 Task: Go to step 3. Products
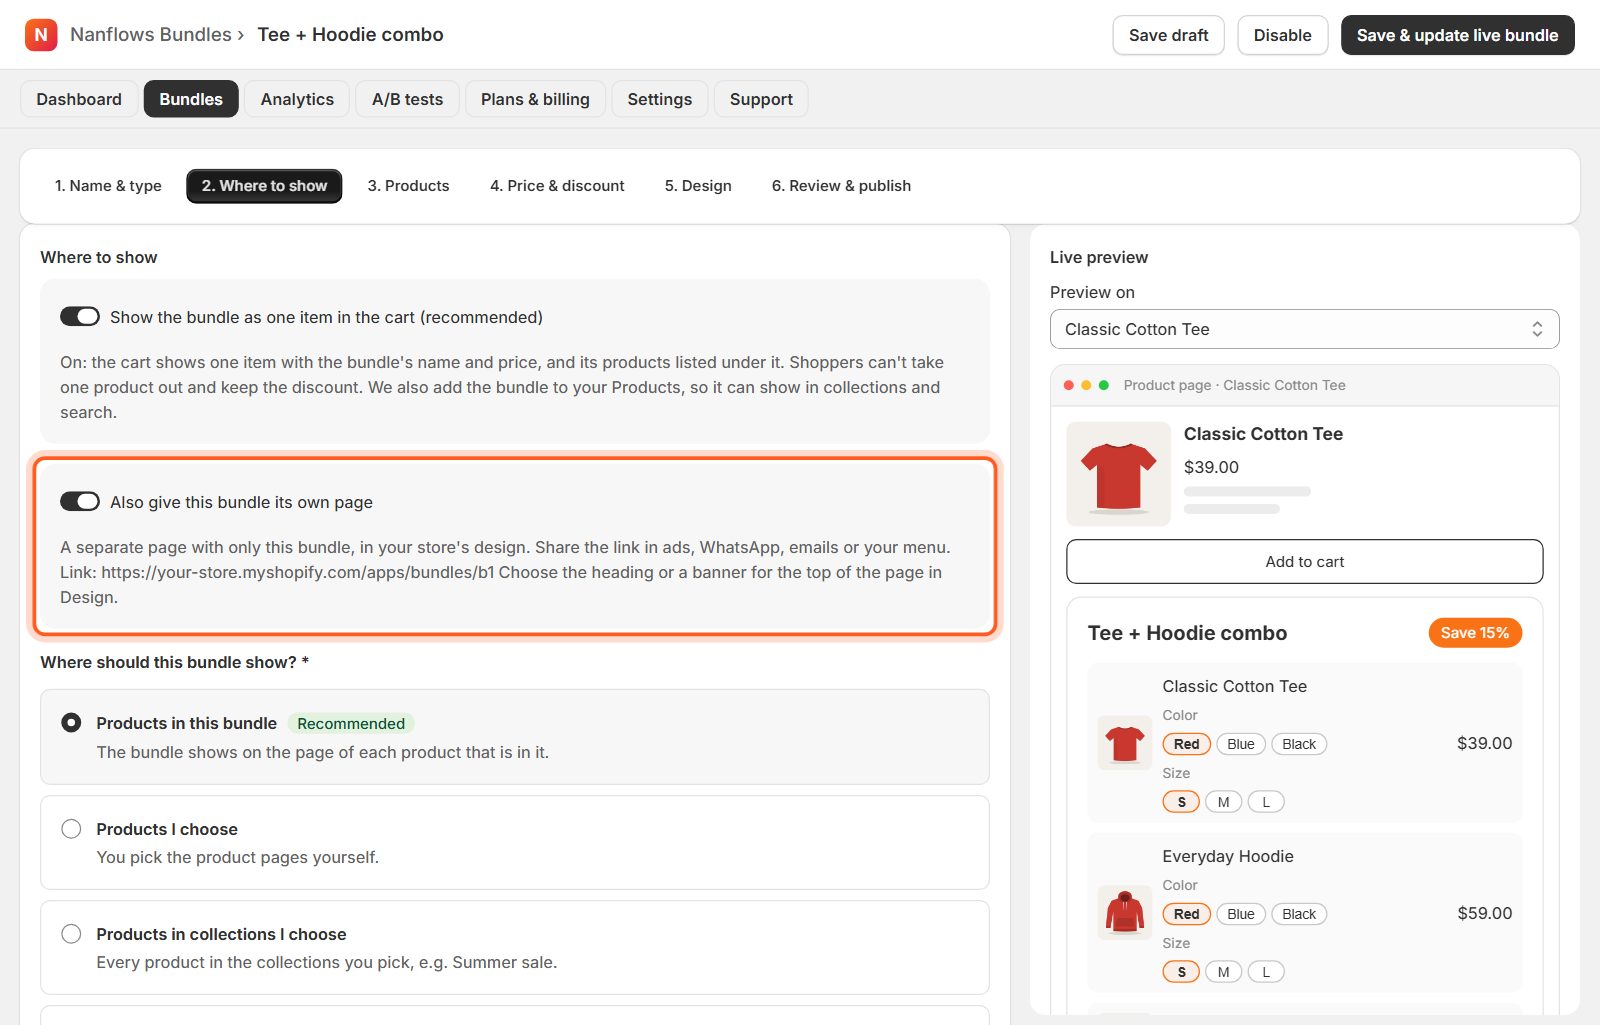408,186
